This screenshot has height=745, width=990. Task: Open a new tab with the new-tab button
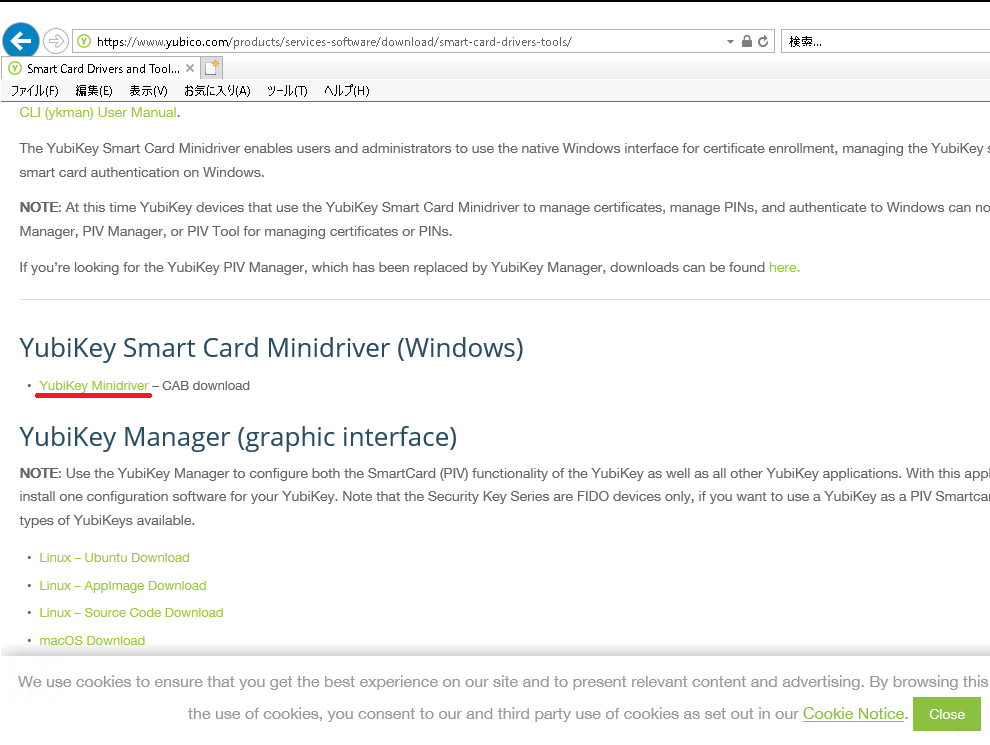tap(211, 68)
